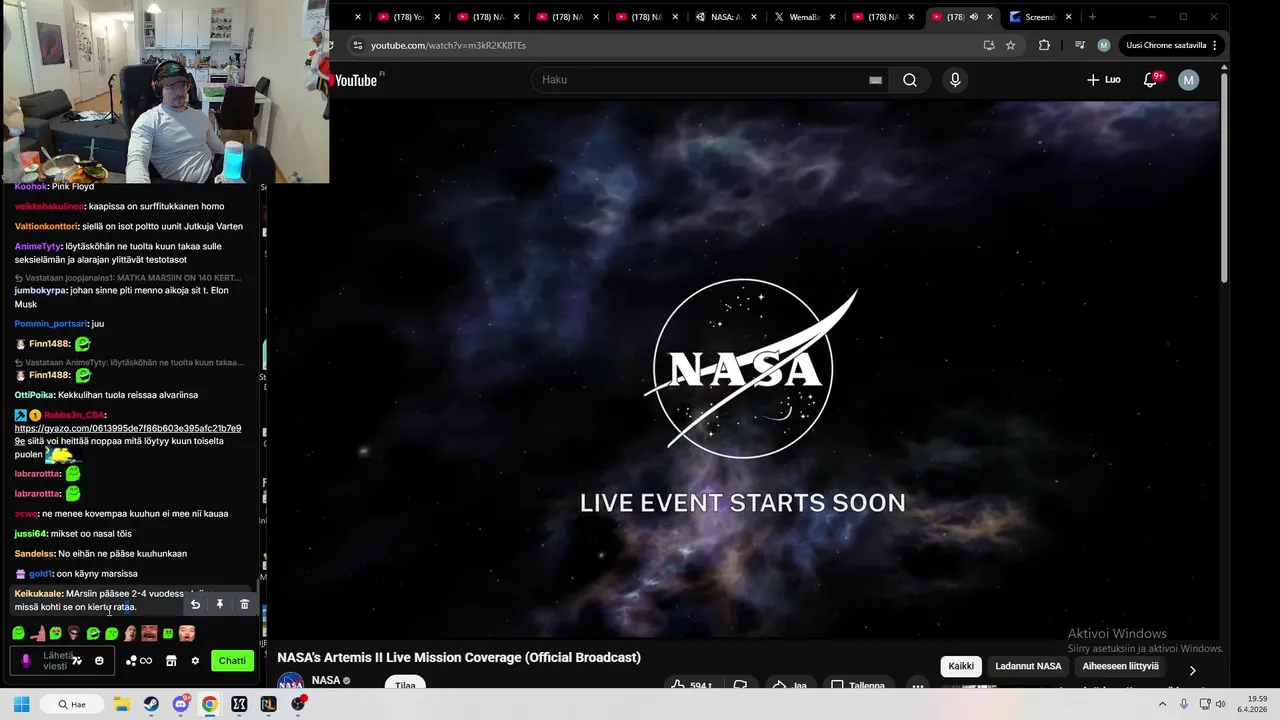Open a new Chrome tab
The width and height of the screenshot is (1280, 720).
[1092, 17]
